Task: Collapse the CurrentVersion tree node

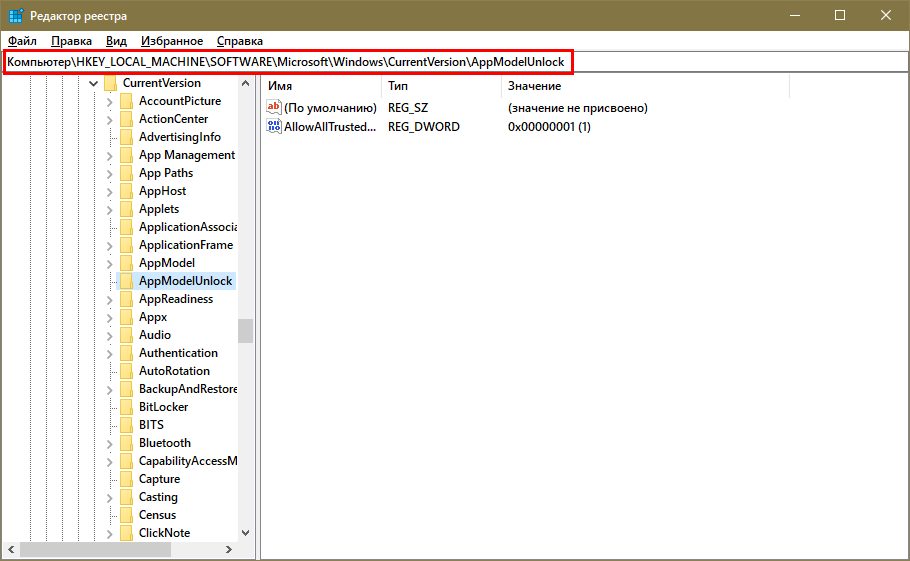Action: tap(93, 83)
